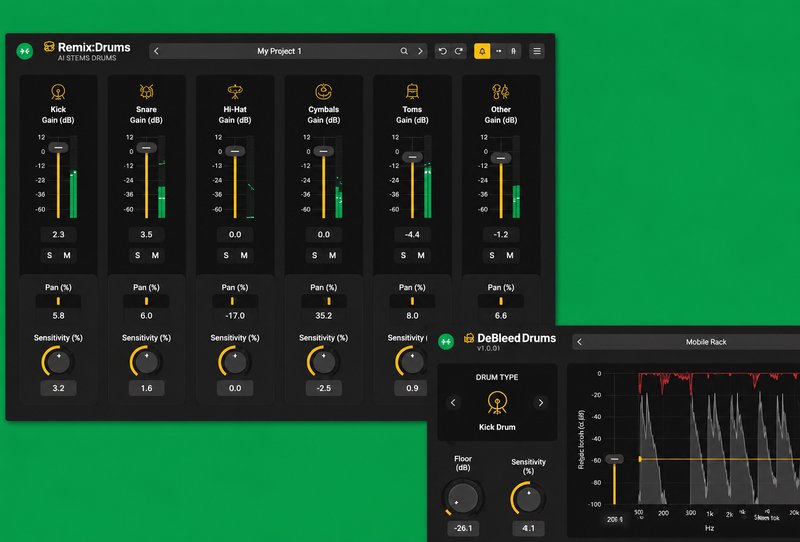The width and height of the screenshot is (800, 542).
Task: Solo the Hi-Hat channel
Action: coord(226,255)
